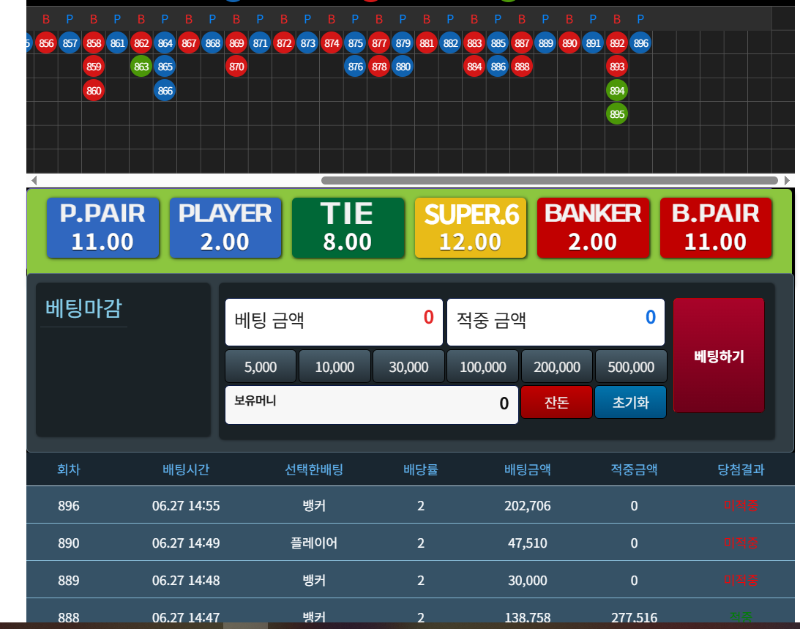
Task: Click the 배팅금액 column header
Action: tap(528, 469)
